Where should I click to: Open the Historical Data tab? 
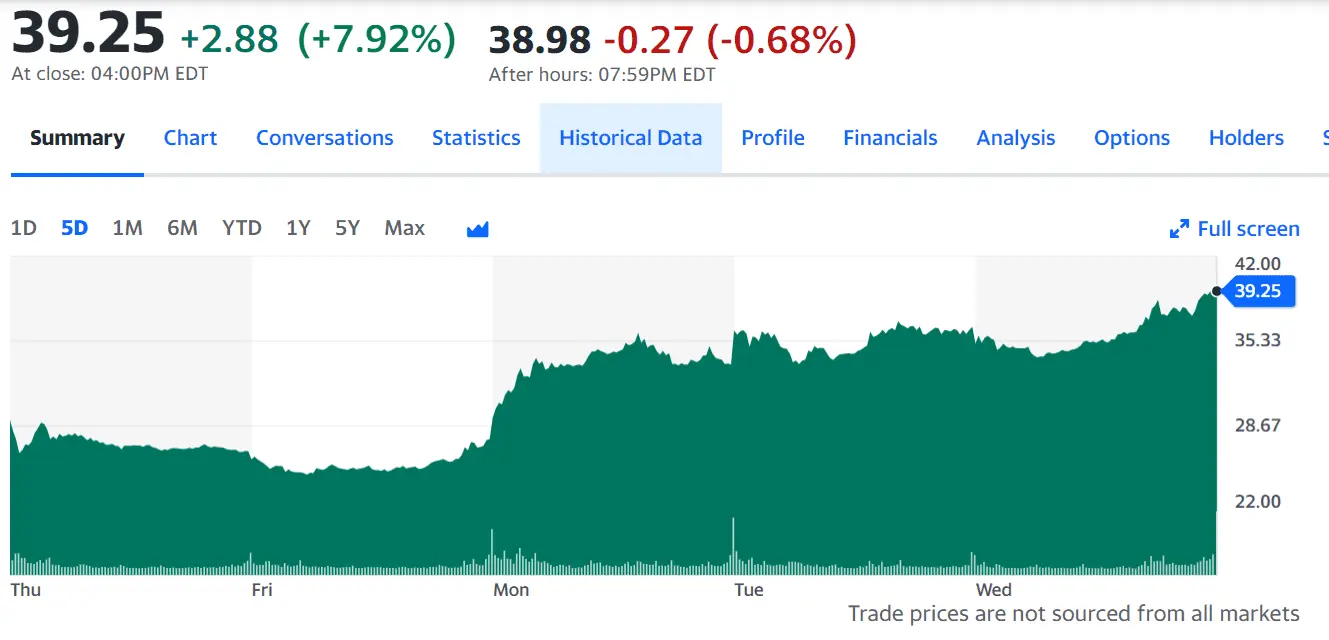pyautogui.click(x=630, y=138)
